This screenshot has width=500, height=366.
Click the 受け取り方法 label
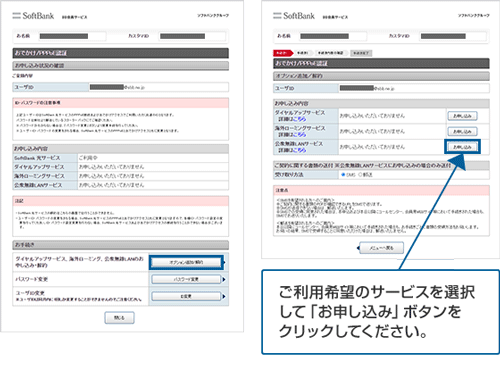[289, 175]
